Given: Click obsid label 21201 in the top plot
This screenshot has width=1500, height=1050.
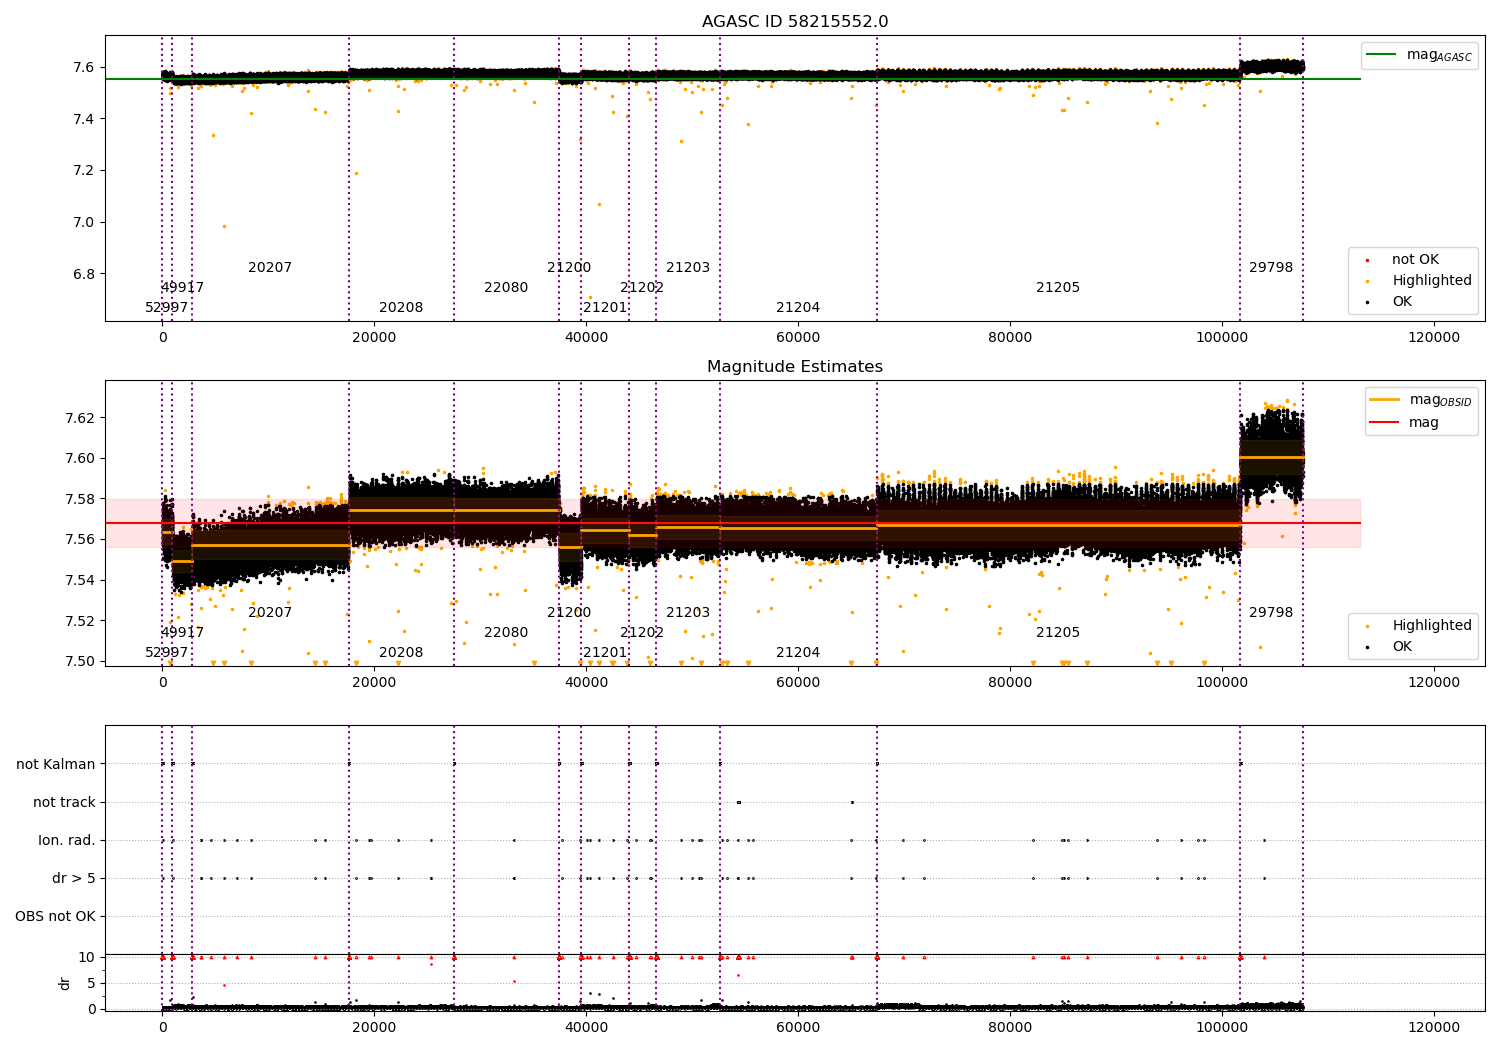Looking at the screenshot, I should [605, 308].
